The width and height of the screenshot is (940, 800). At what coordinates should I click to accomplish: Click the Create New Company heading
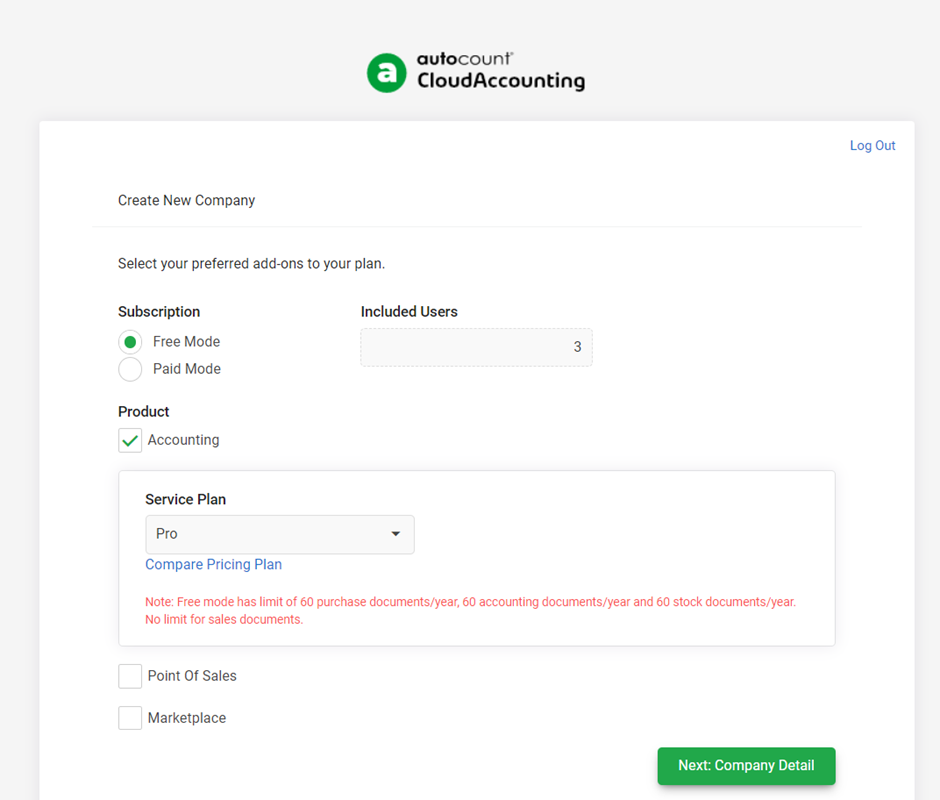coord(186,200)
